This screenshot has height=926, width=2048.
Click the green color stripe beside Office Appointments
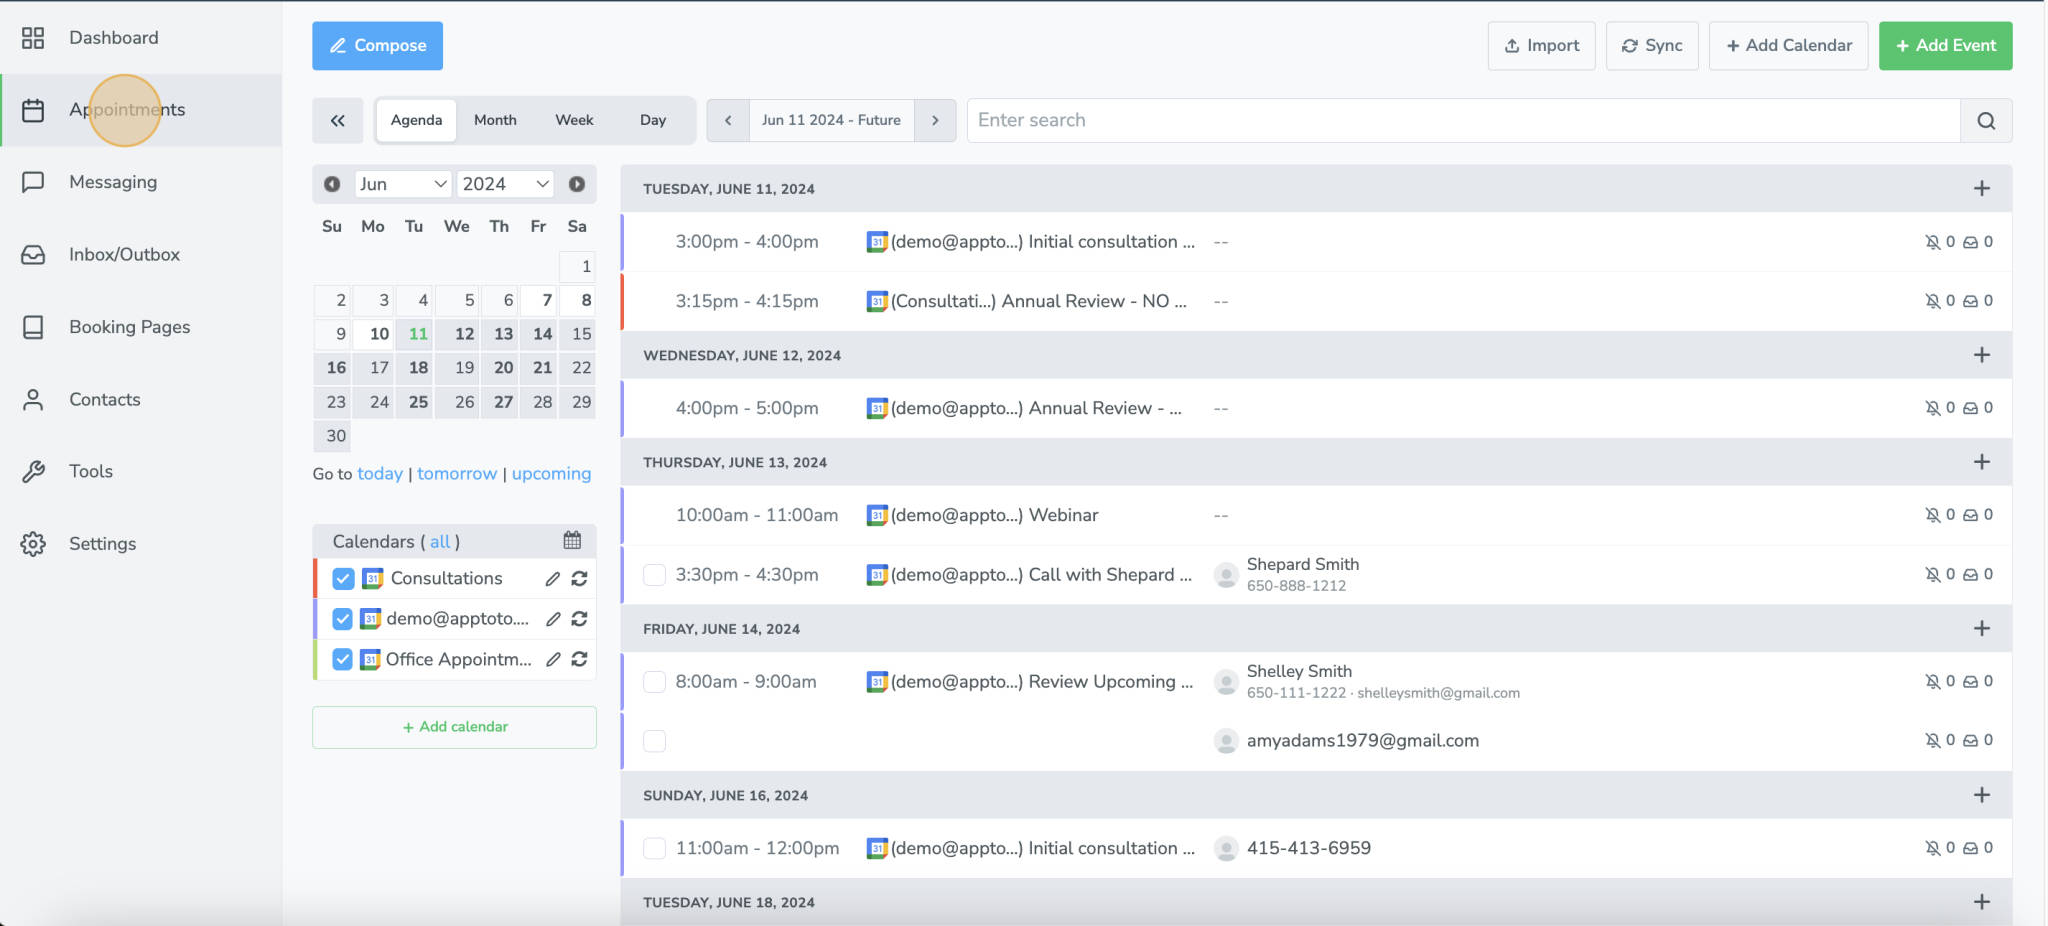pyautogui.click(x=316, y=659)
